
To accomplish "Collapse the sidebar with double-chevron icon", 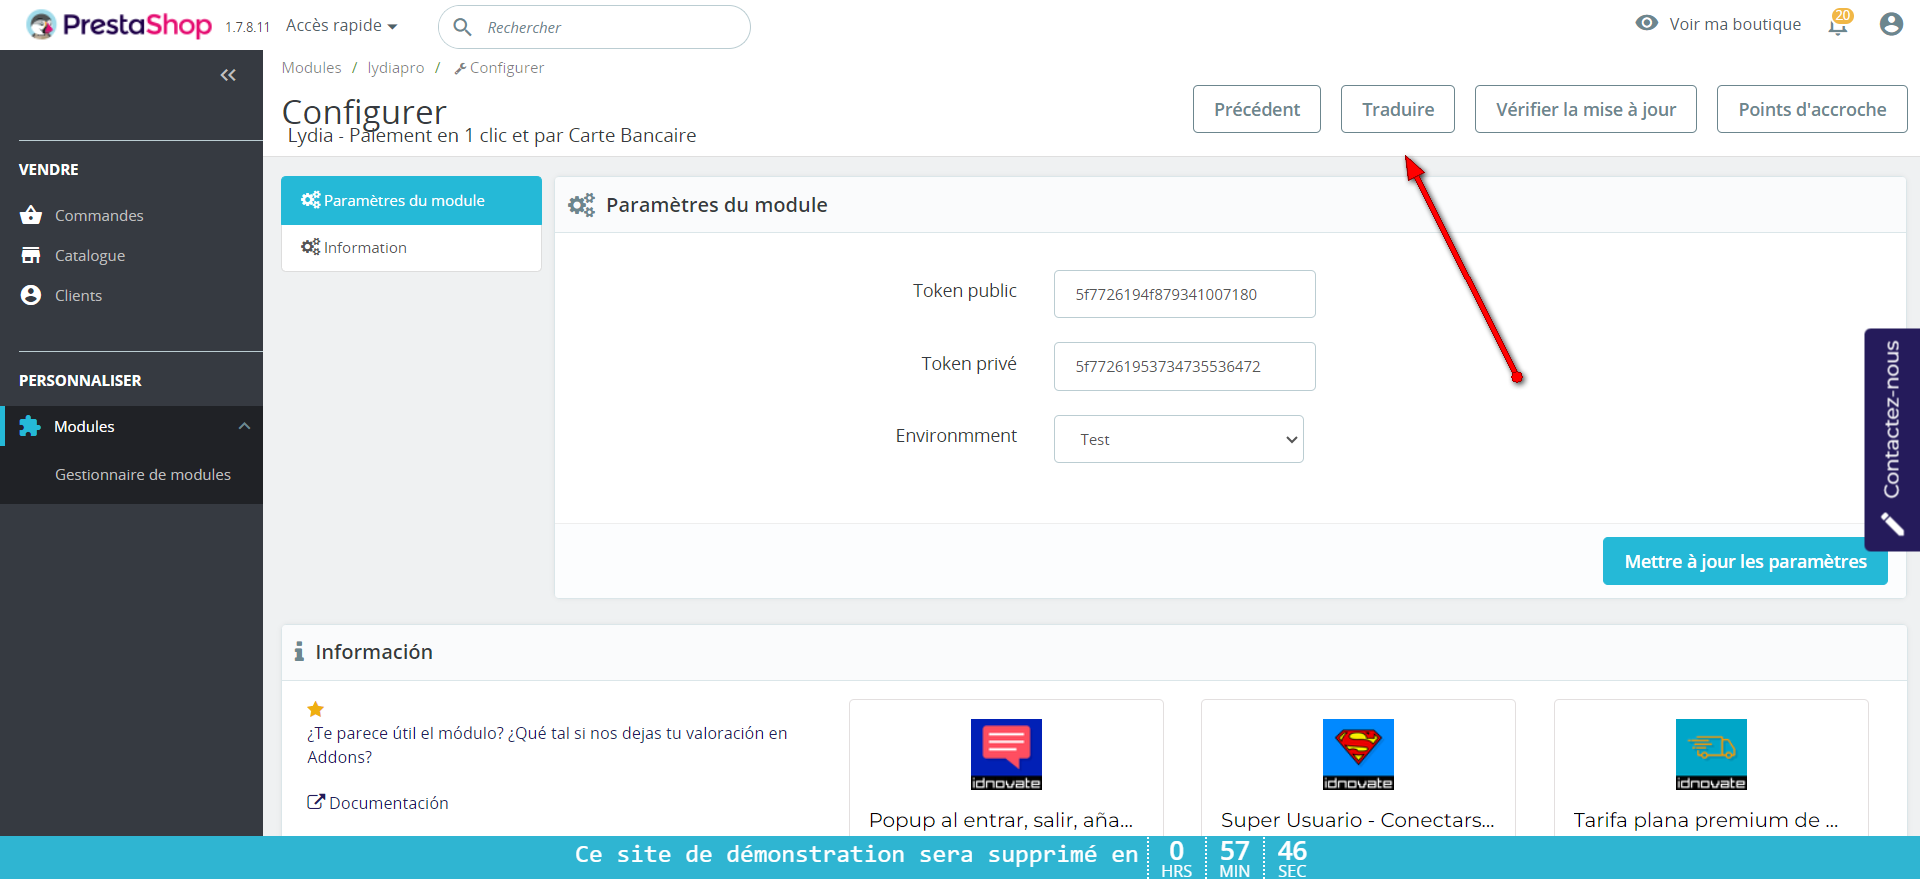I will click(228, 75).
